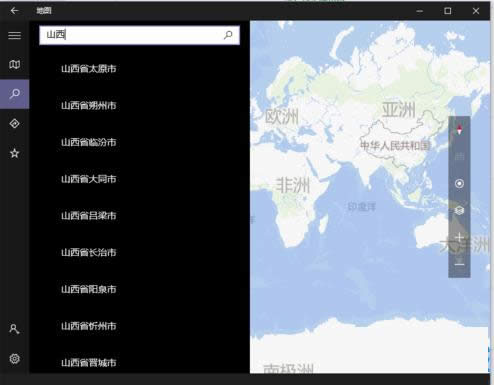This screenshot has width=494, height=385.
Task: Zoom out with the minus button
Action: point(459,265)
